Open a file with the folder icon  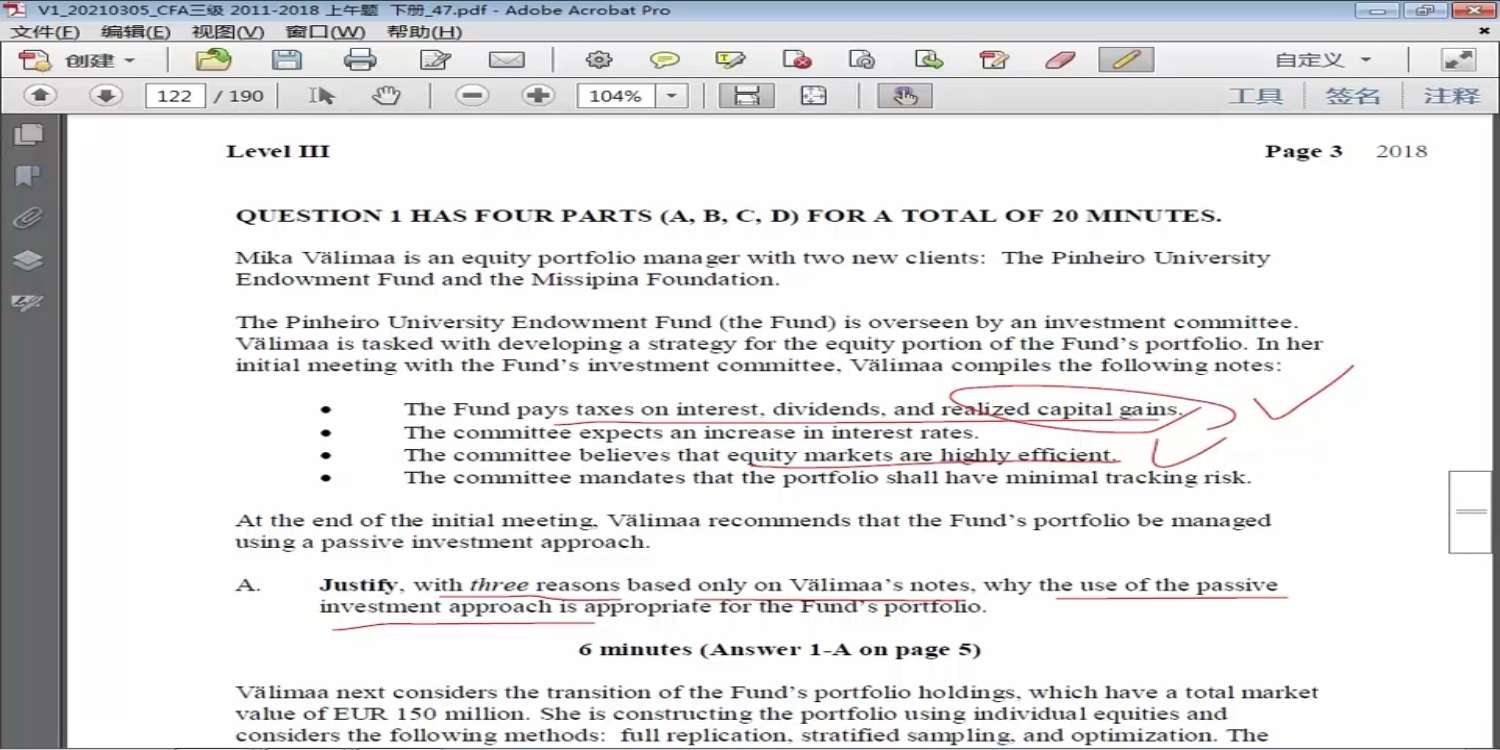coord(213,60)
